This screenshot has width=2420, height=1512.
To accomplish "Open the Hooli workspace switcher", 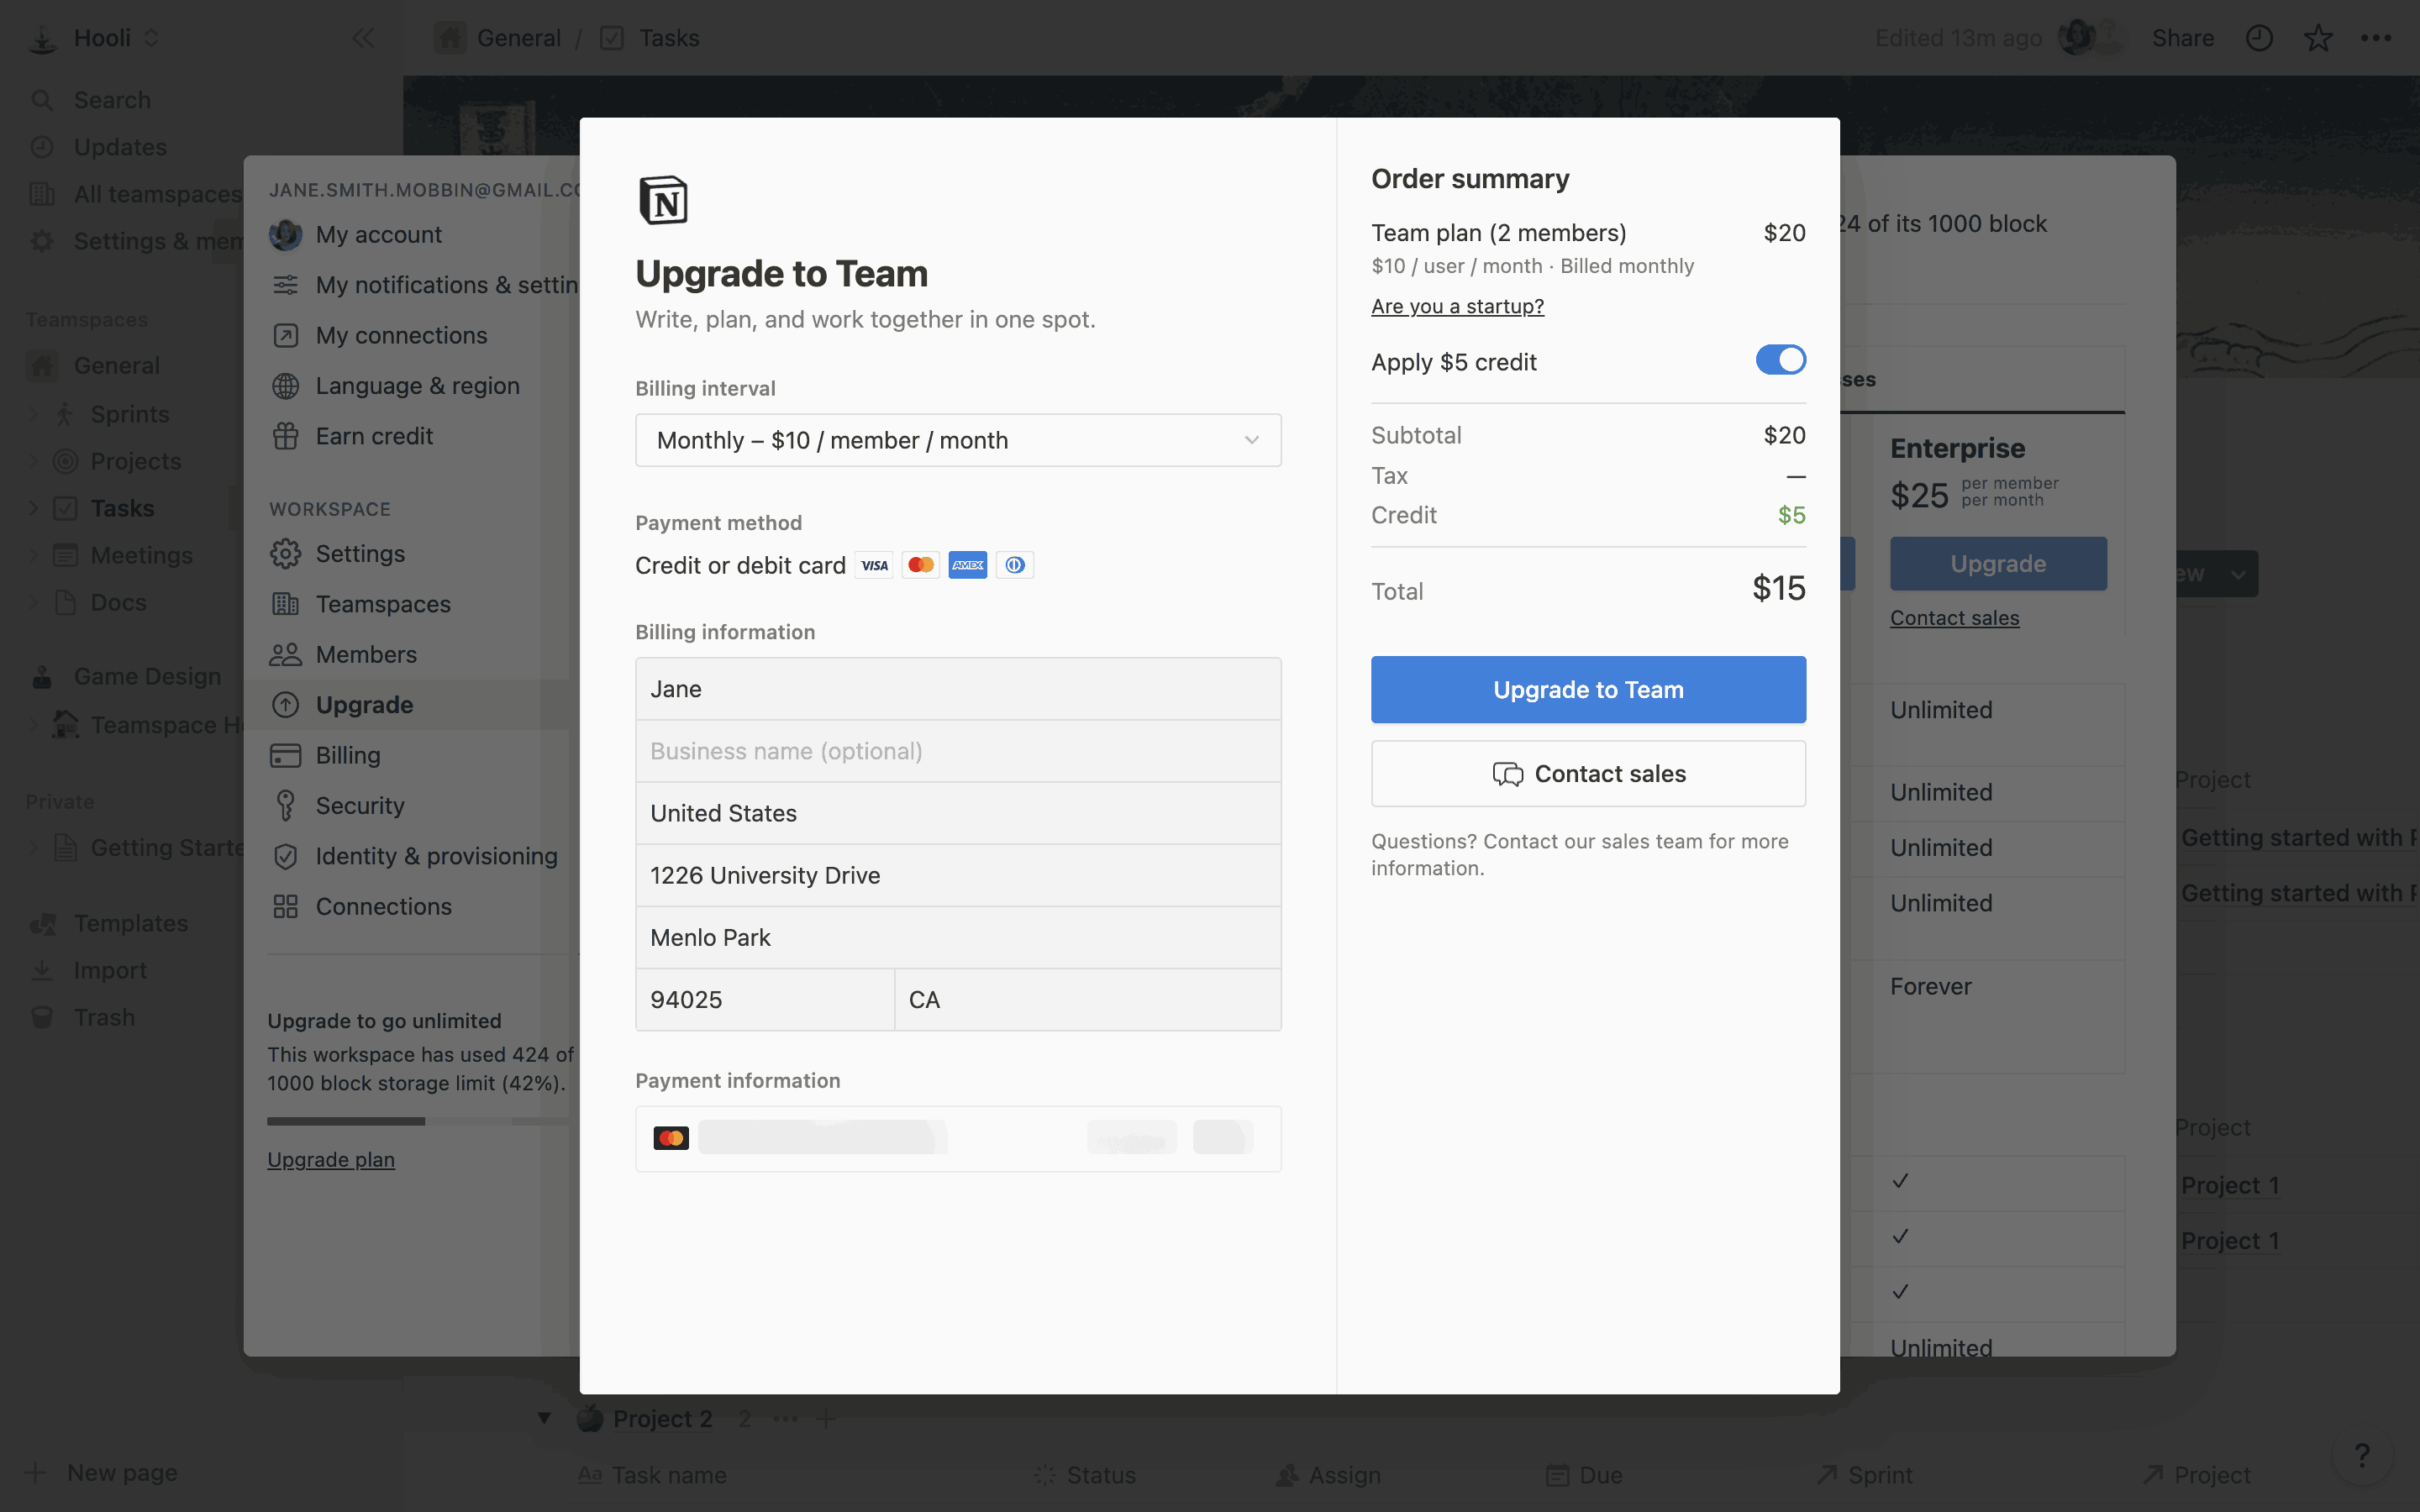I will [95, 38].
